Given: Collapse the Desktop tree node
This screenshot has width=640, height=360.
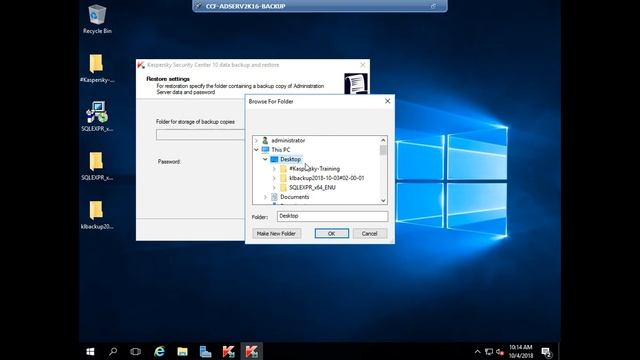Looking at the screenshot, I should click(265, 159).
